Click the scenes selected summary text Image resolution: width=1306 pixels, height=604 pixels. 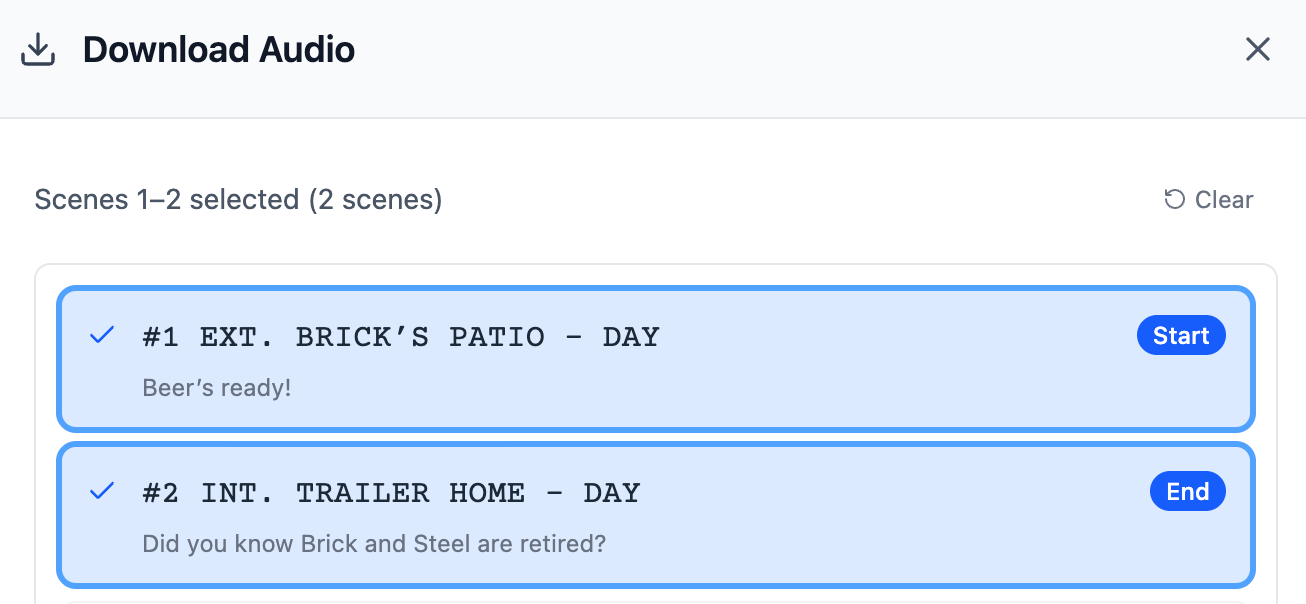[x=238, y=199]
